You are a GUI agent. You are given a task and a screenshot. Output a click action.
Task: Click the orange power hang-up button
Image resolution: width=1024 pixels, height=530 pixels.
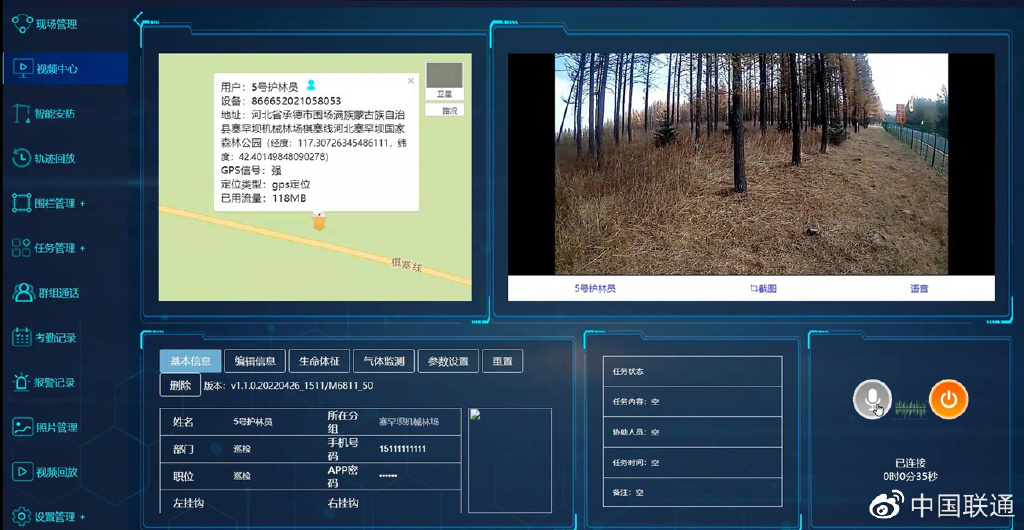pyautogui.click(x=948, y=399)
